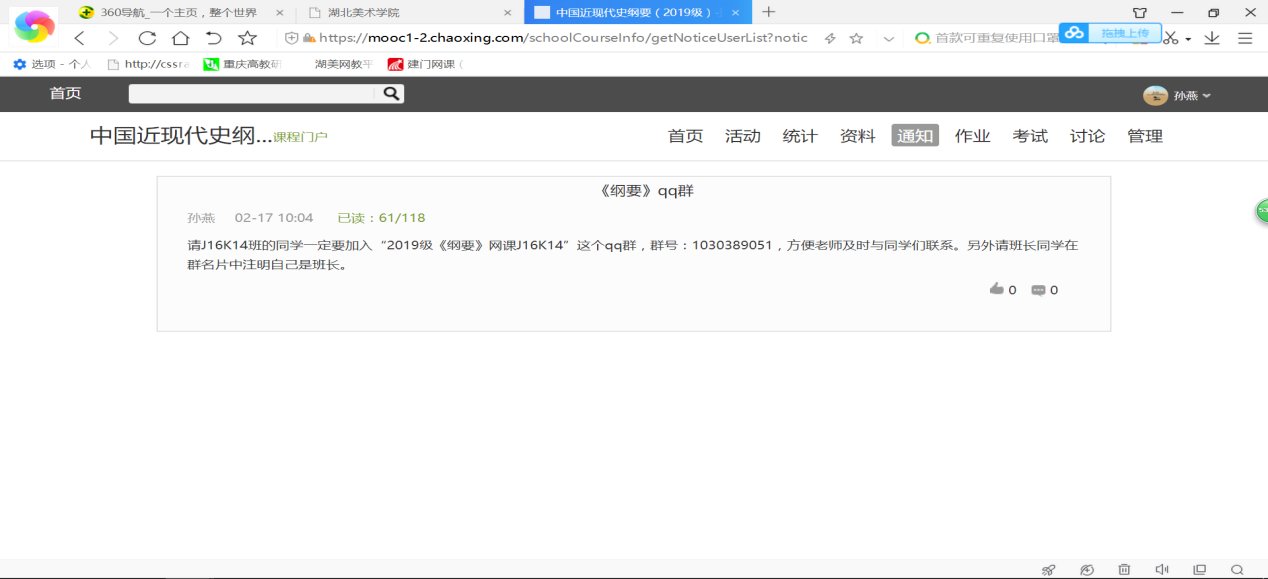
Task: Click the lightning speed-mode icon
Action: (x=830, y=38)
